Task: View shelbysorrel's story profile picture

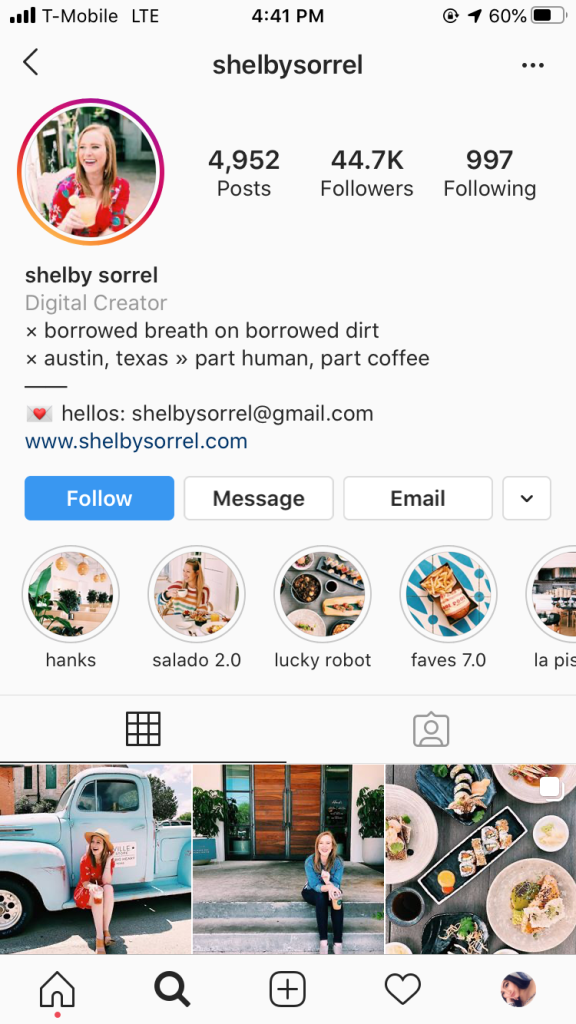Action: [91, 172]
